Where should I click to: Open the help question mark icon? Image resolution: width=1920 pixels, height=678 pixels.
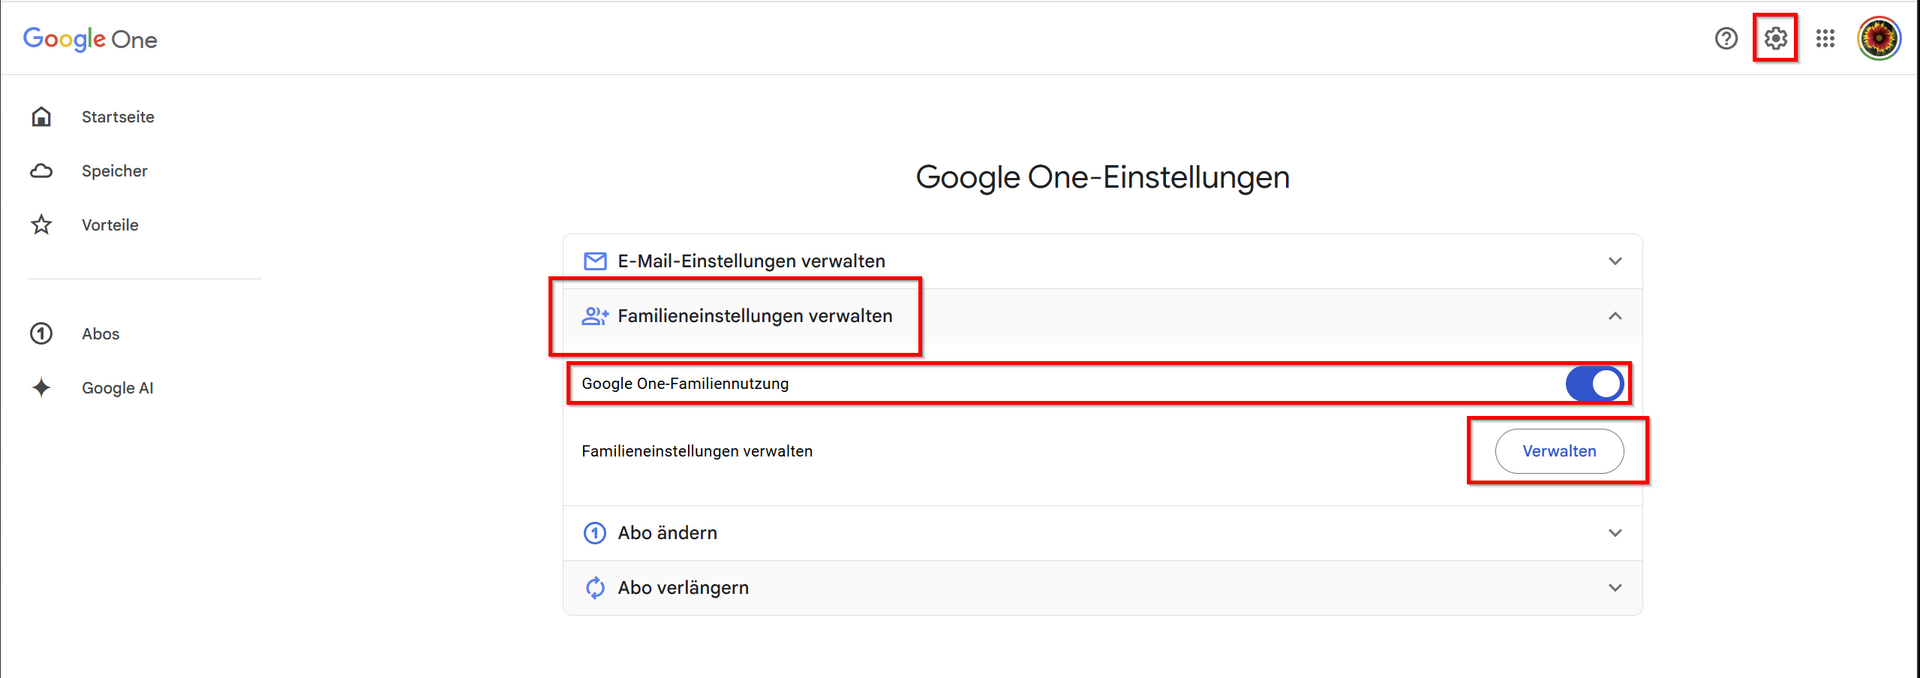coord(1726,39)
